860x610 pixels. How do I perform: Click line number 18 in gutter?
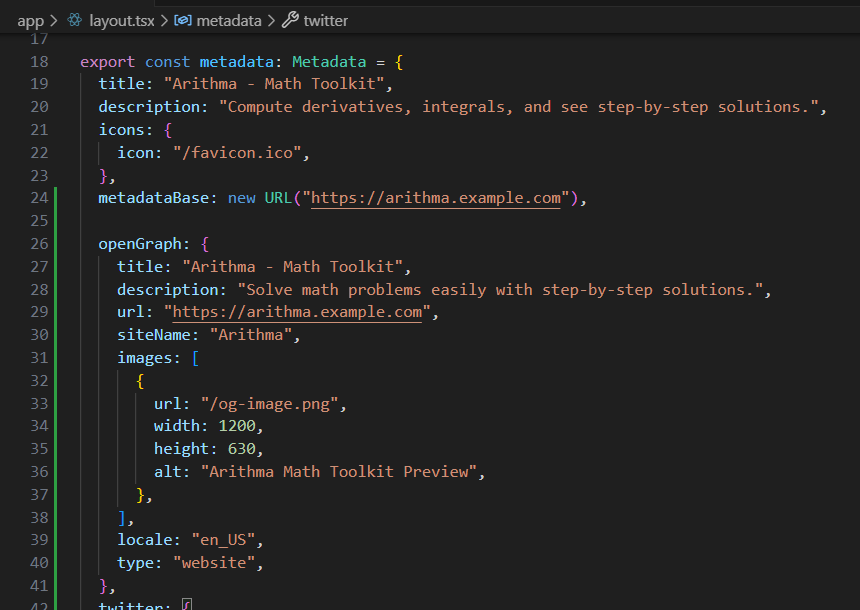coord(39,61)
